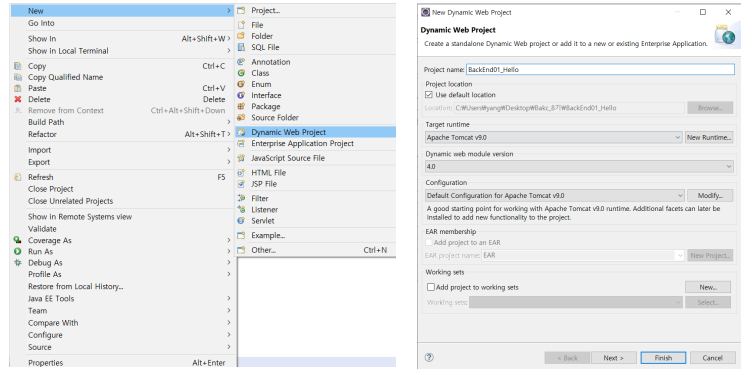The height and width of the screenshot is (375, 752).
Task: Click the green Class icon
Action: [x=242, y=73]
